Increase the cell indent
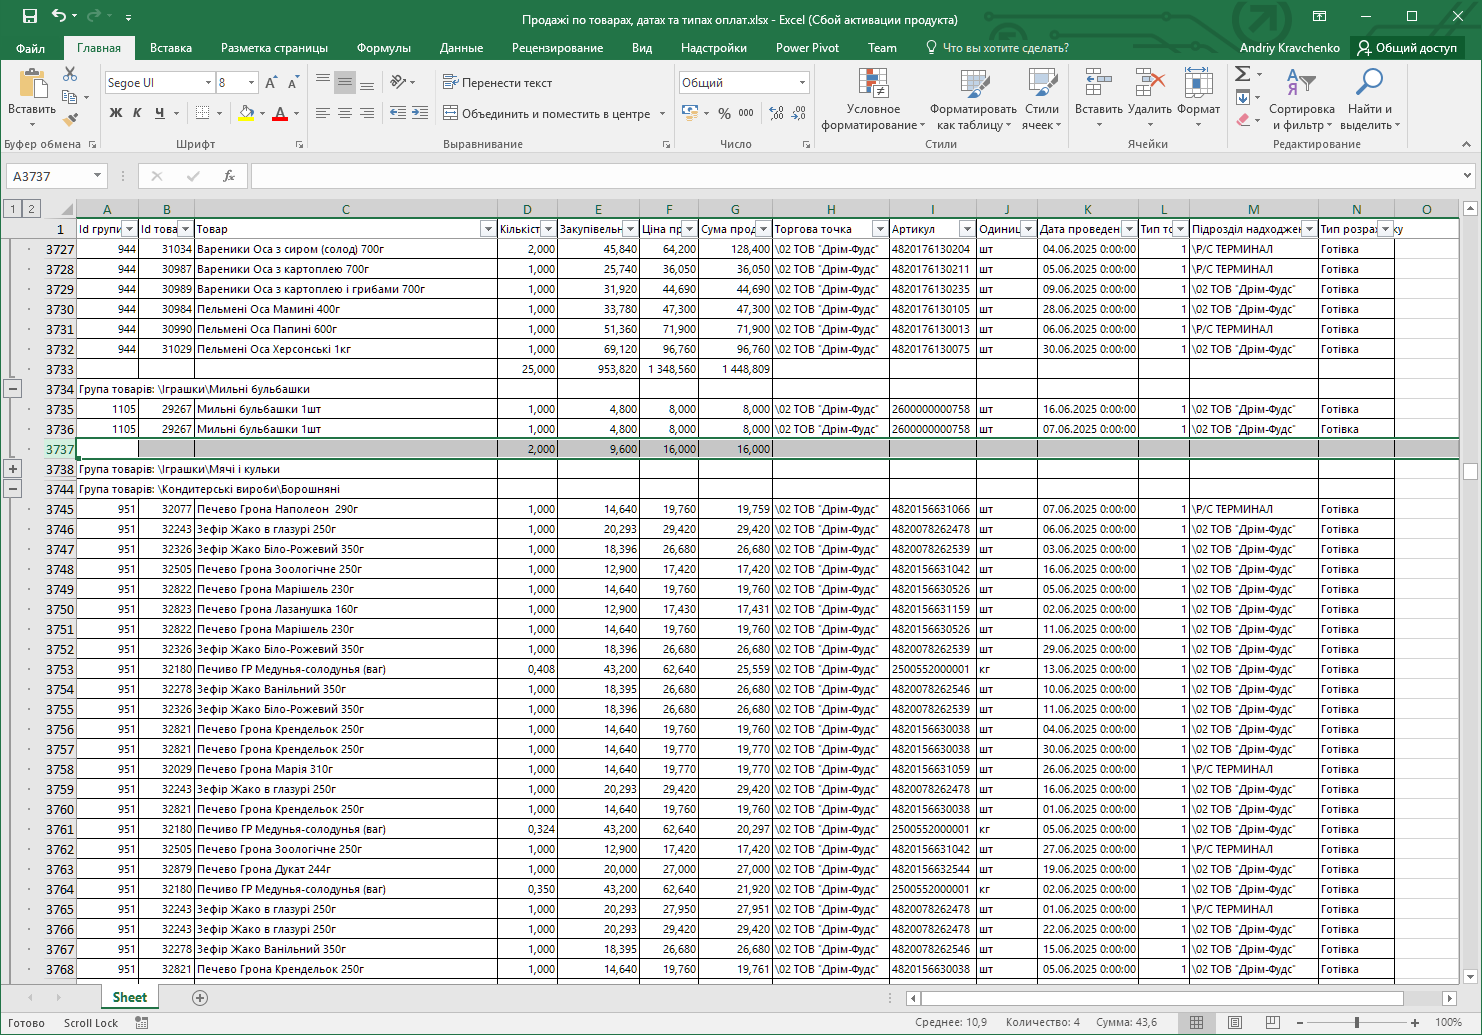 [x=420, y=113]
